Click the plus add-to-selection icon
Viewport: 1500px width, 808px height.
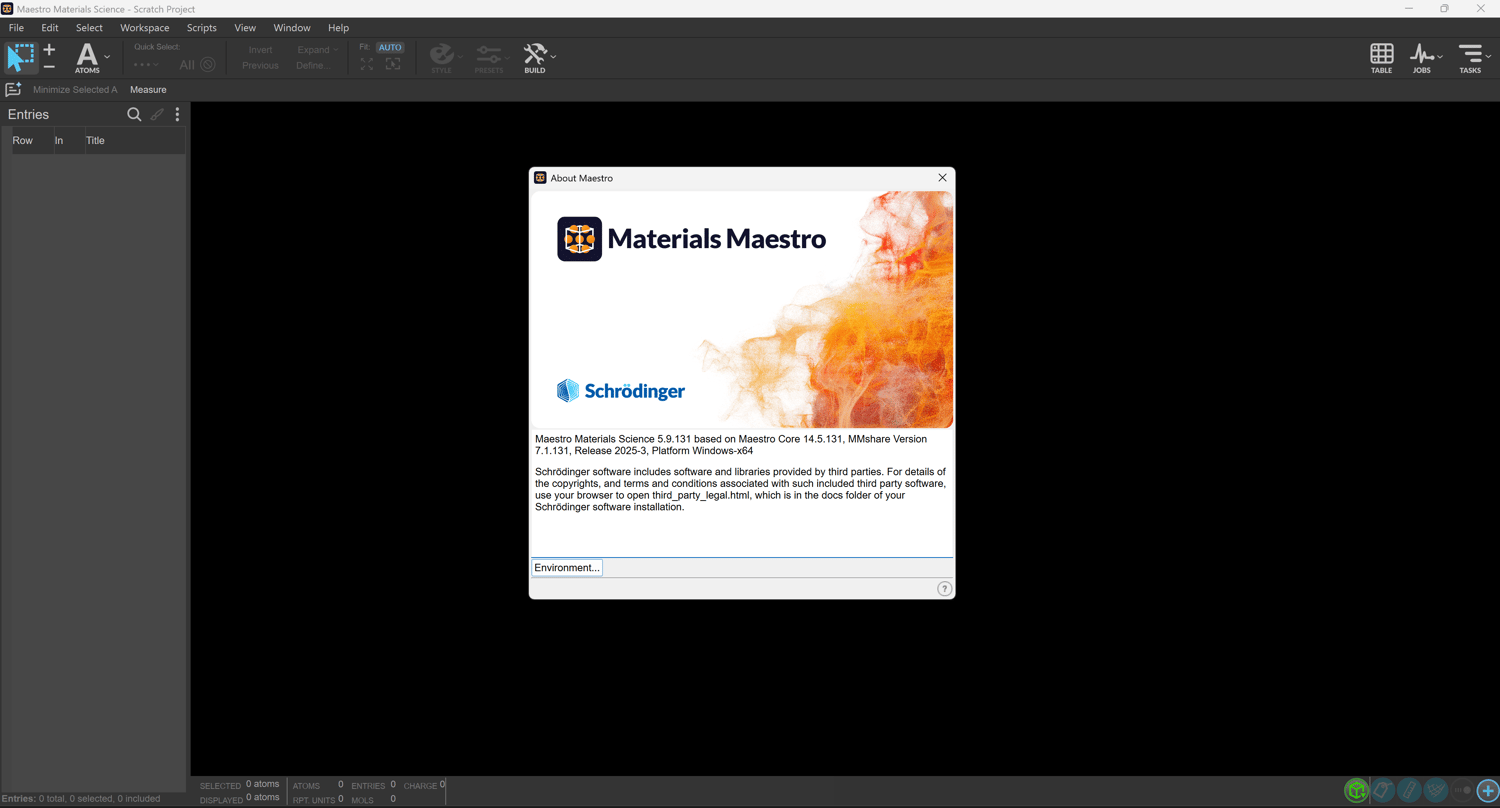coord(49,50)
